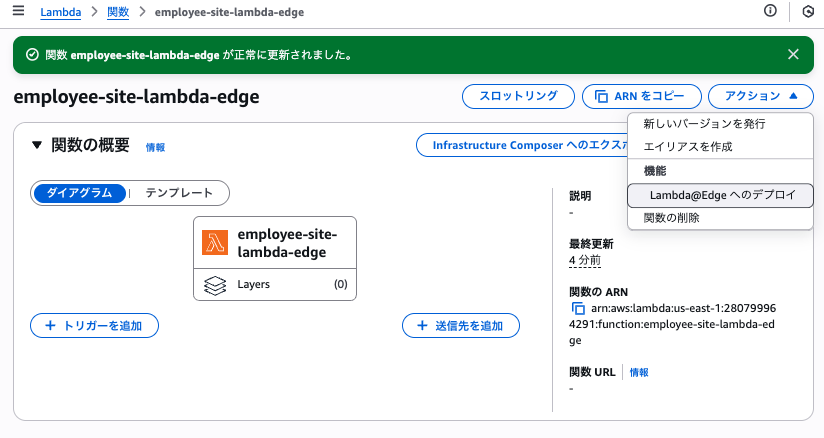824x438 pixels.
Task: Click the function ARN text value
Action: 672,324
